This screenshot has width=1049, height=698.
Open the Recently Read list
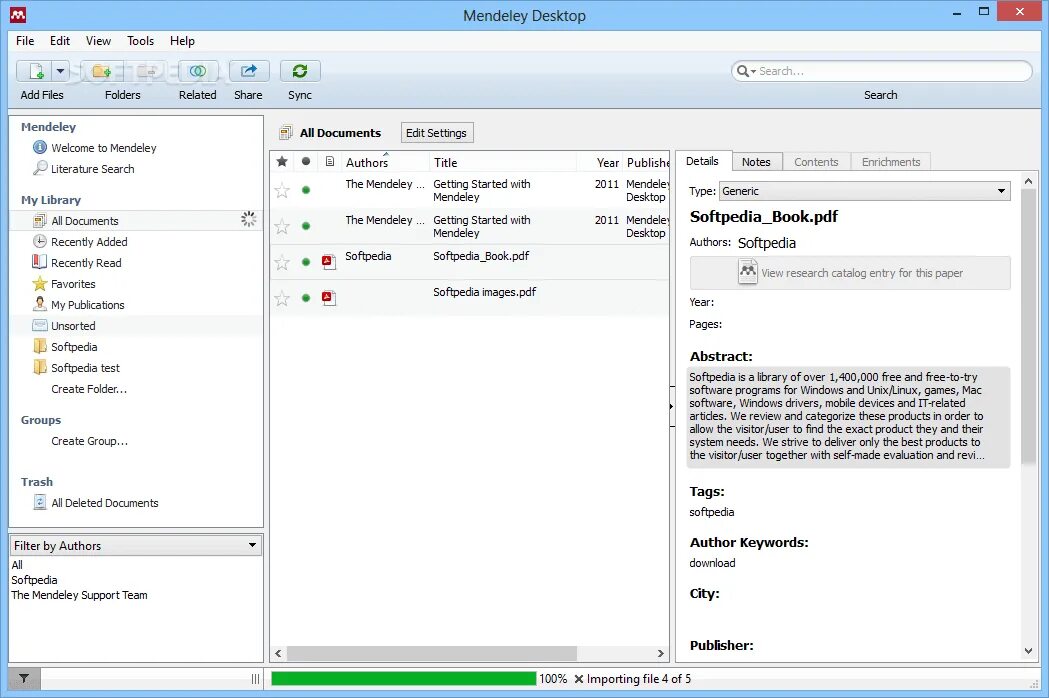[86, 263]
